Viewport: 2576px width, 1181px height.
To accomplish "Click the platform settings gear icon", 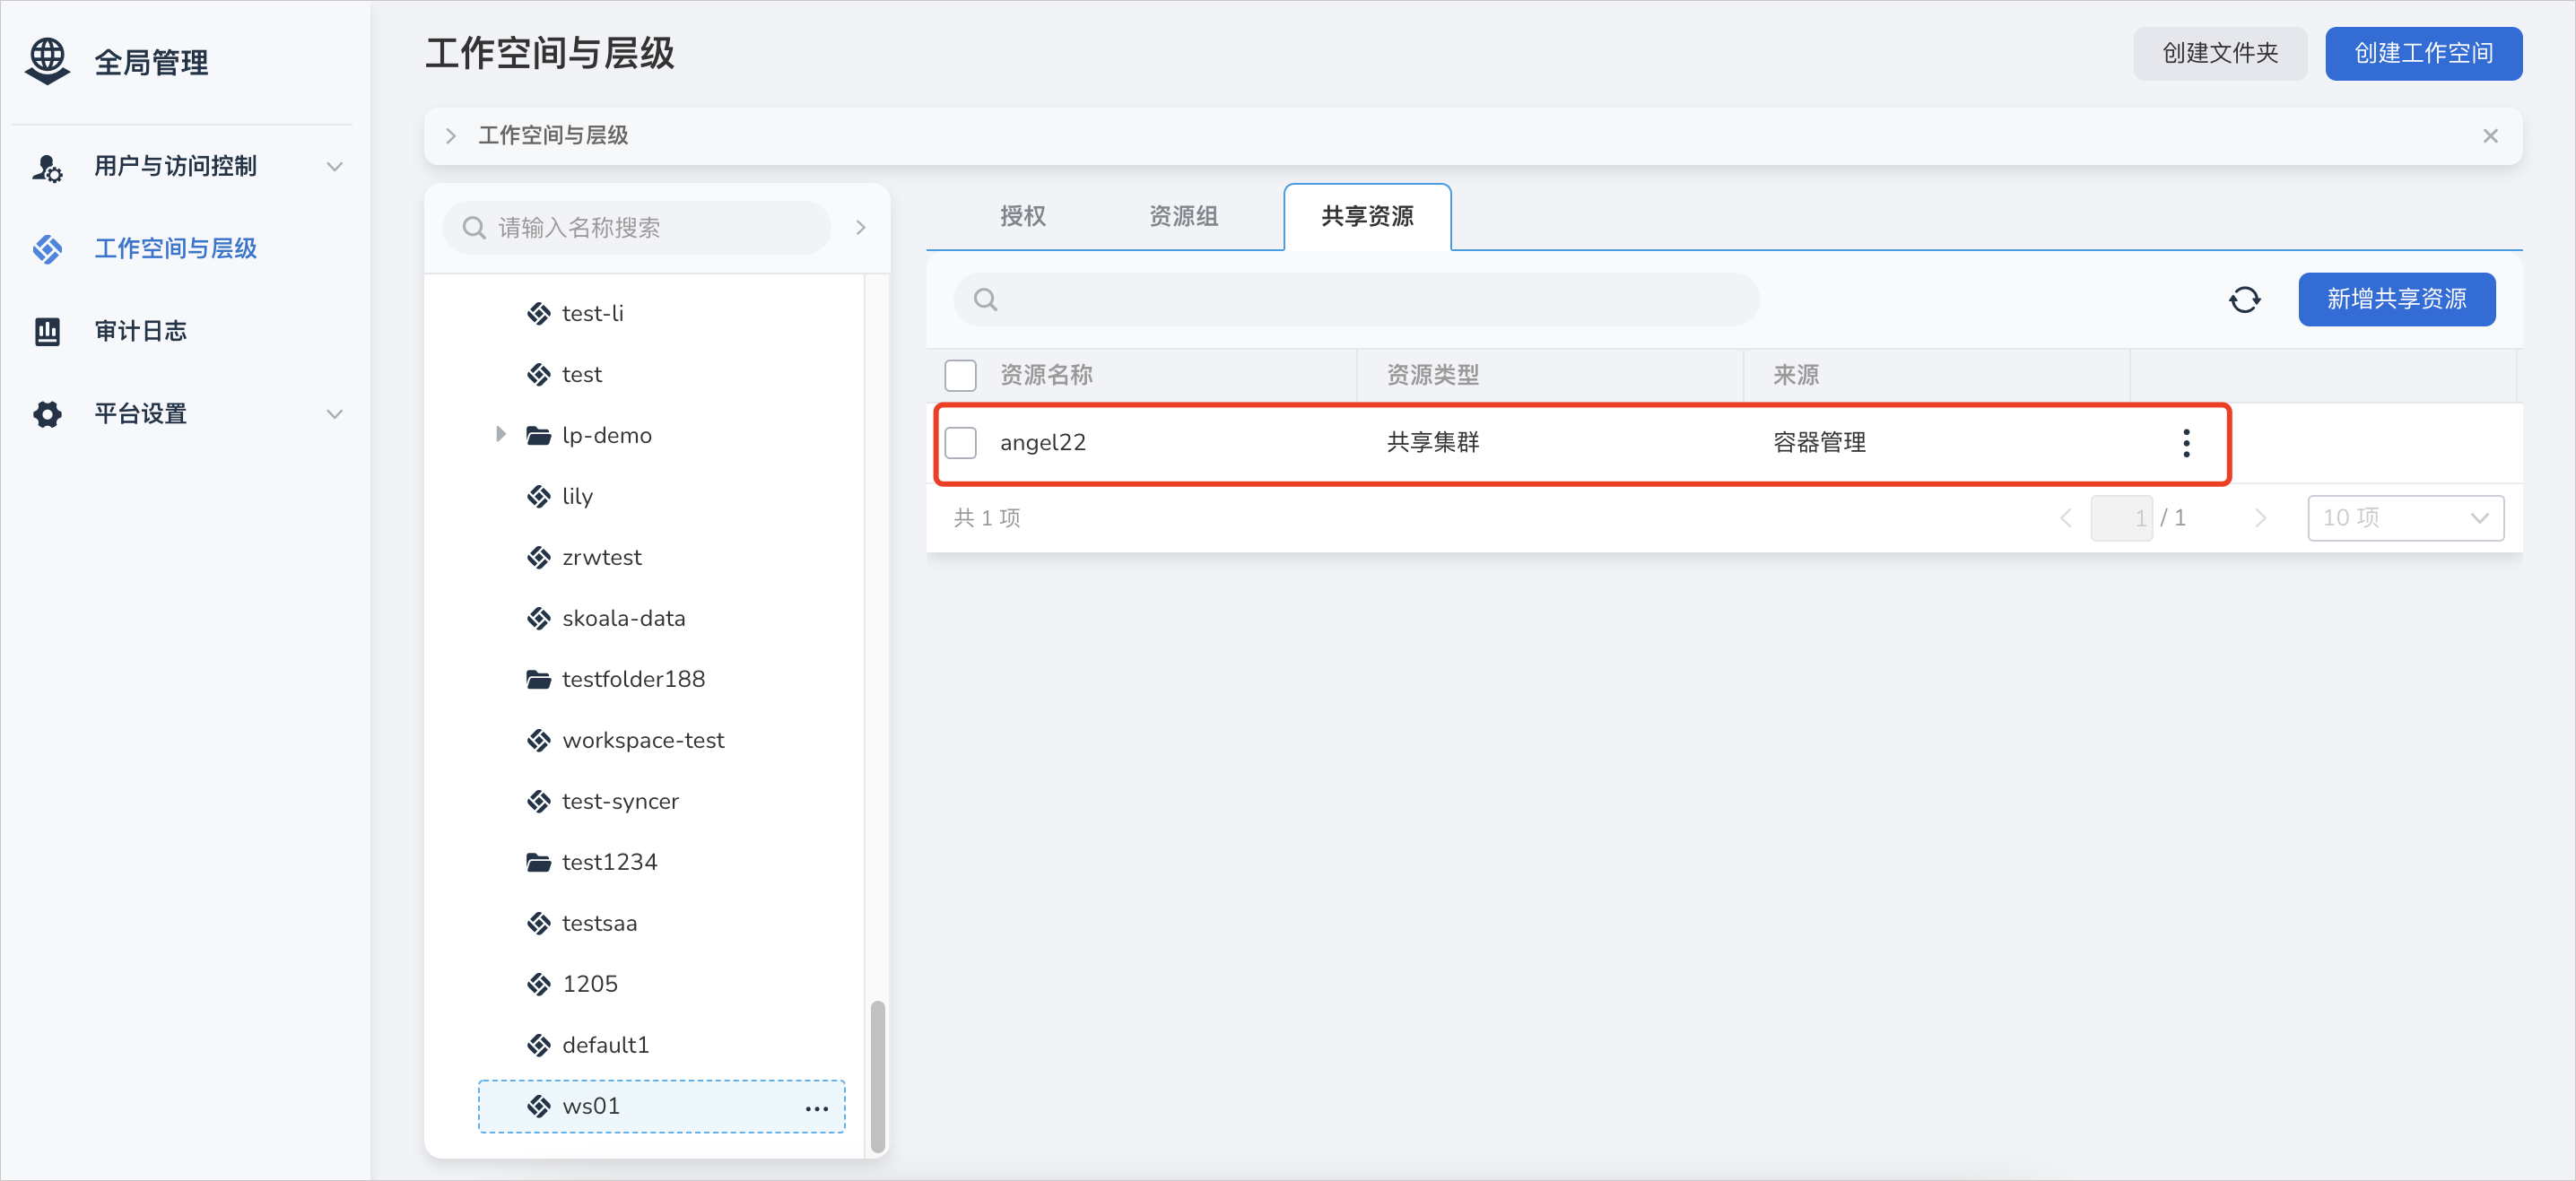I will (x=47, y=414).
